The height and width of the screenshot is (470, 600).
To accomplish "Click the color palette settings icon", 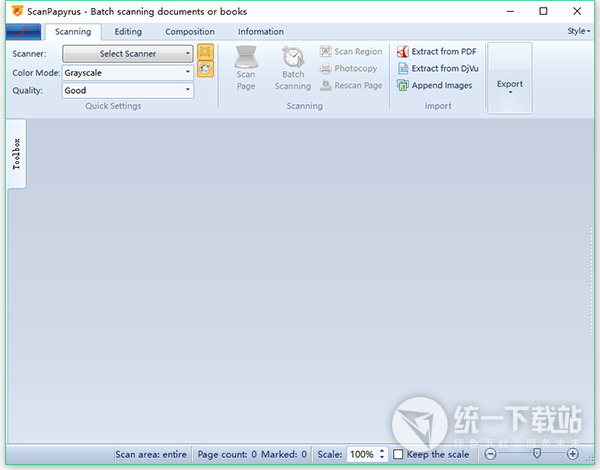I will click(x=205, y=69).
